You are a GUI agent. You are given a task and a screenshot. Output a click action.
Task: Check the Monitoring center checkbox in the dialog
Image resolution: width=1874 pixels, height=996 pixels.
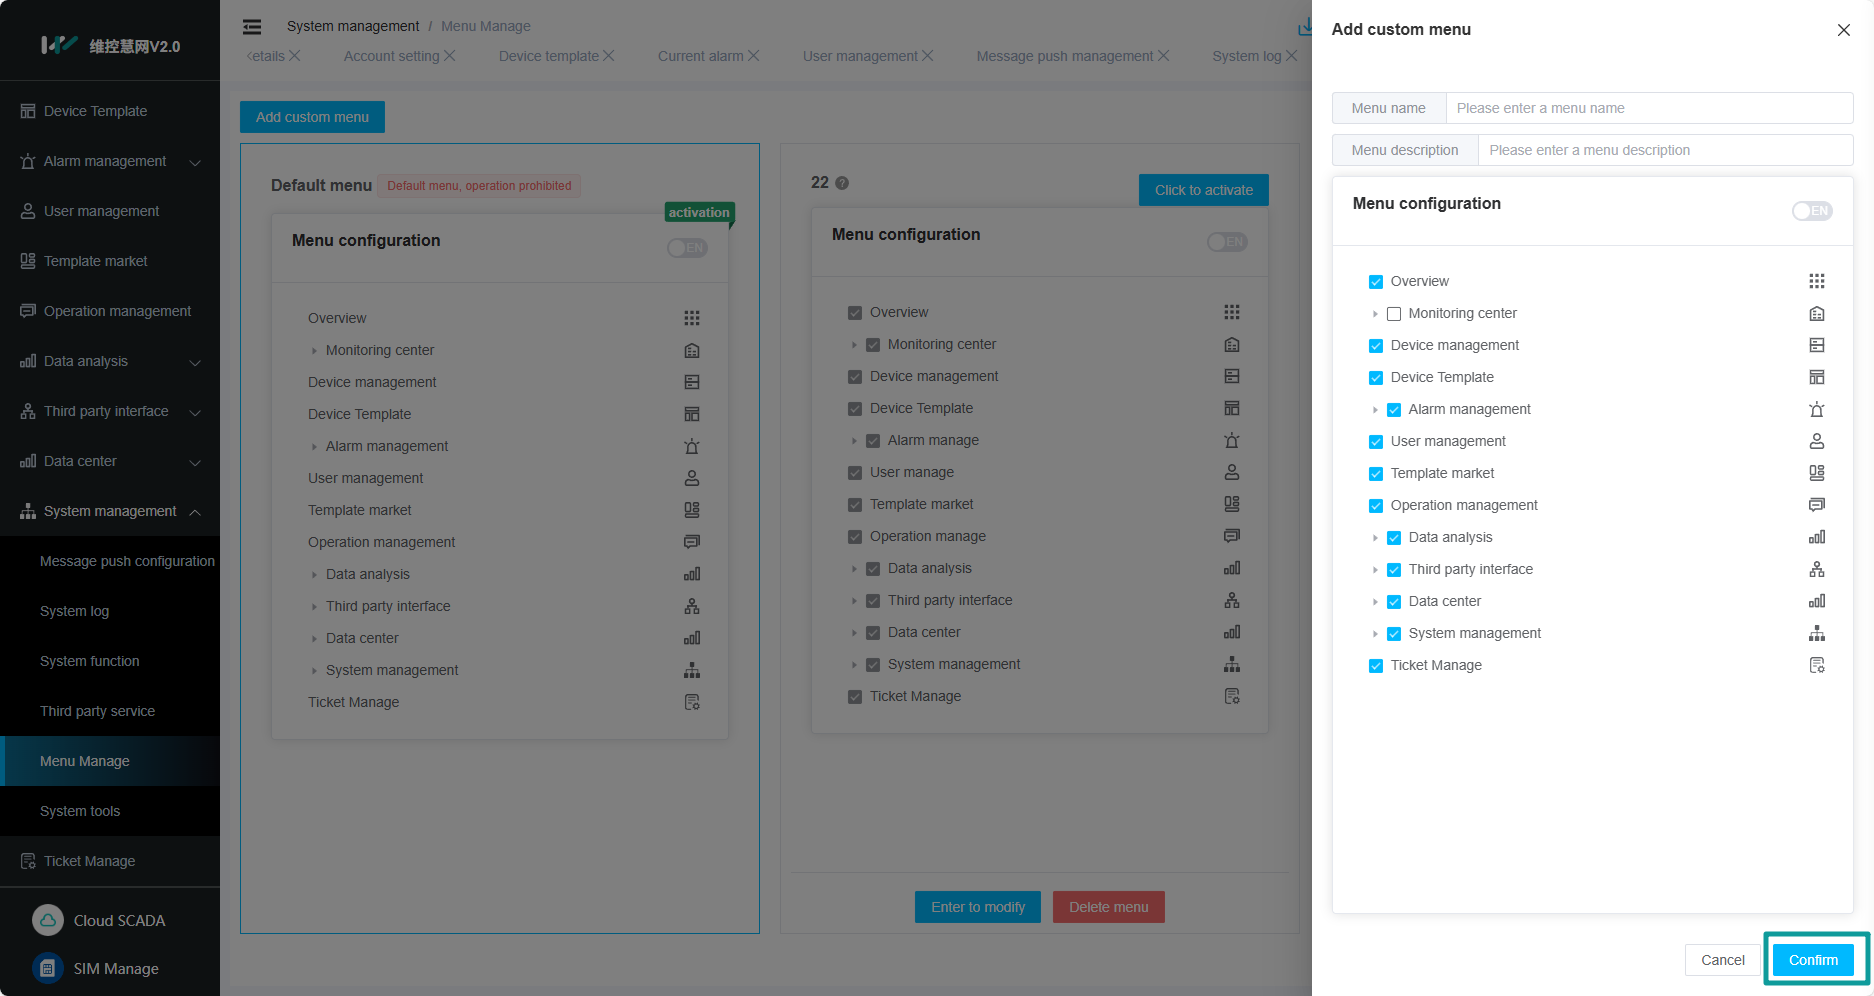1394,314
